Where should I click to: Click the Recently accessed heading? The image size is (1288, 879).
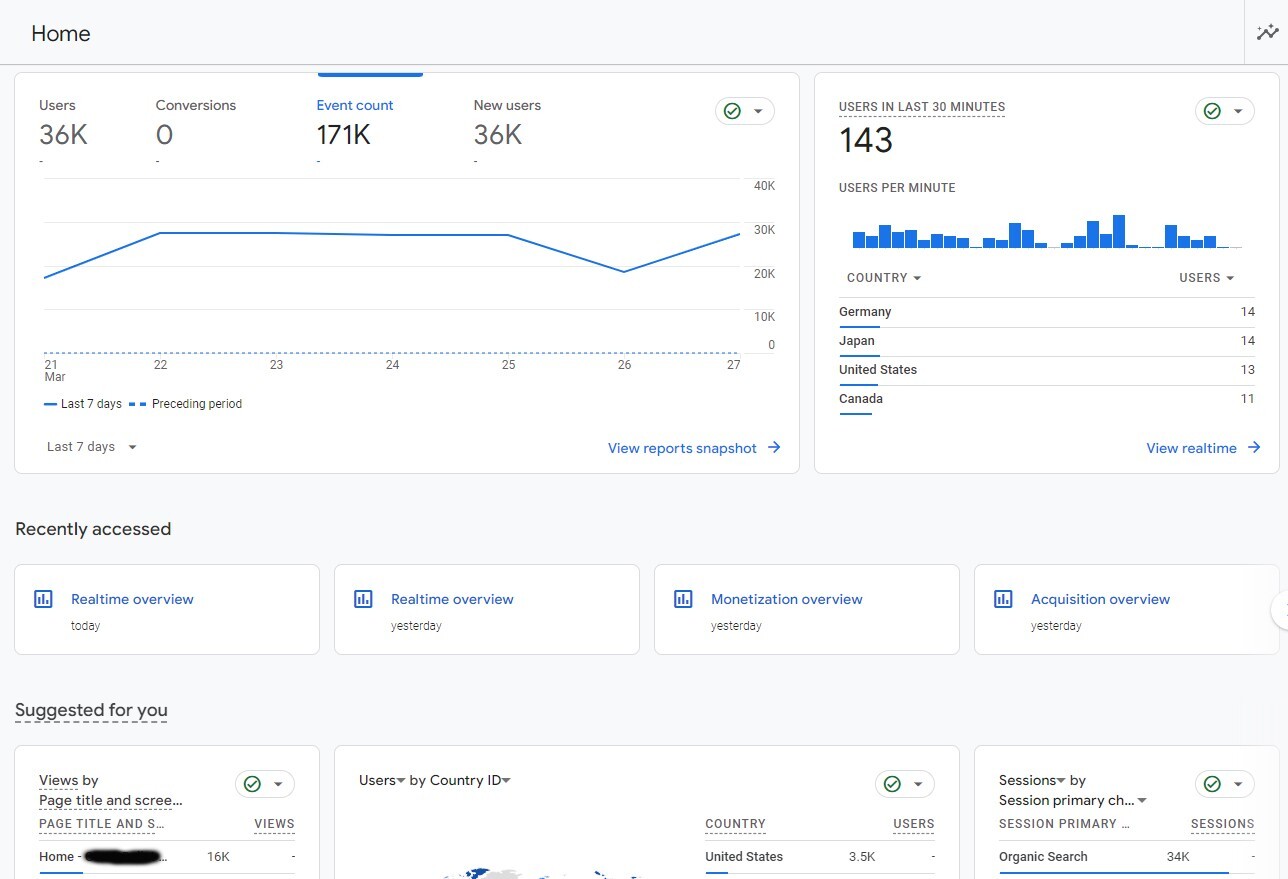tap(93, 529)
